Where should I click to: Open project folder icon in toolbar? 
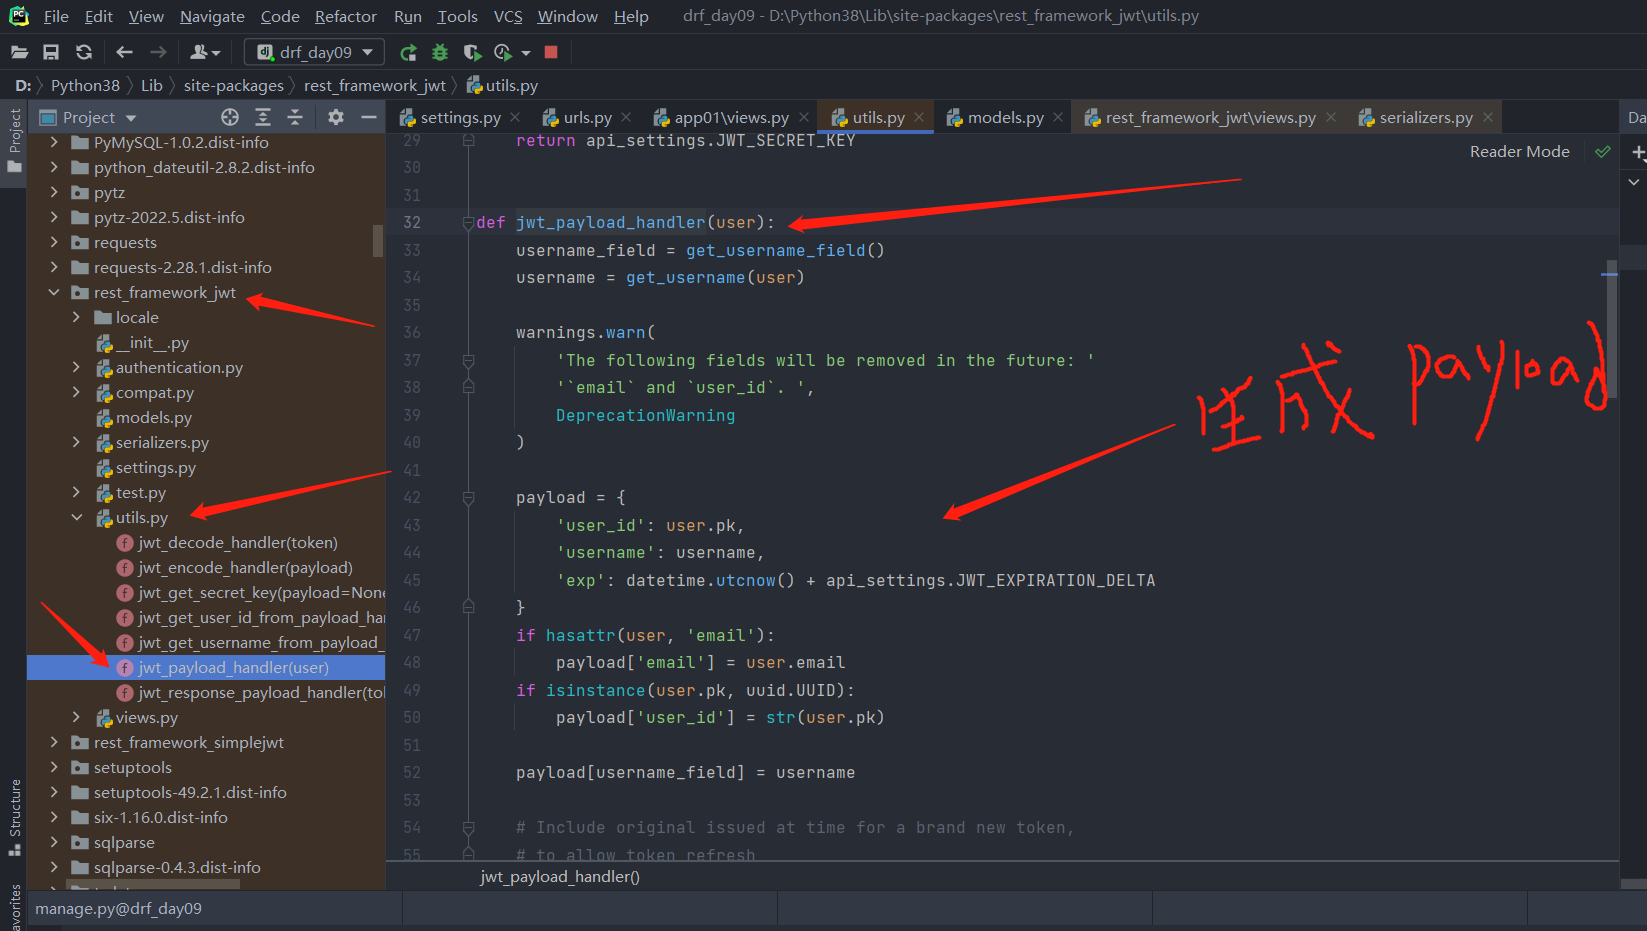coord(19,52)
